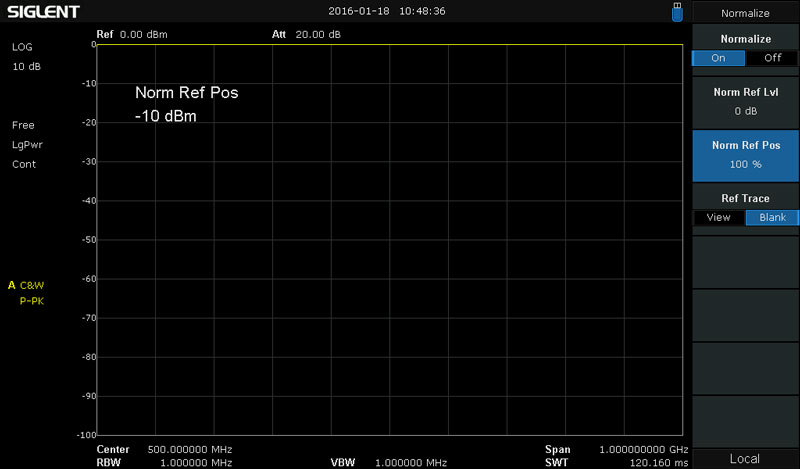Select the Norm Ref Pos 100 % softkey

(x=745, y=154)
